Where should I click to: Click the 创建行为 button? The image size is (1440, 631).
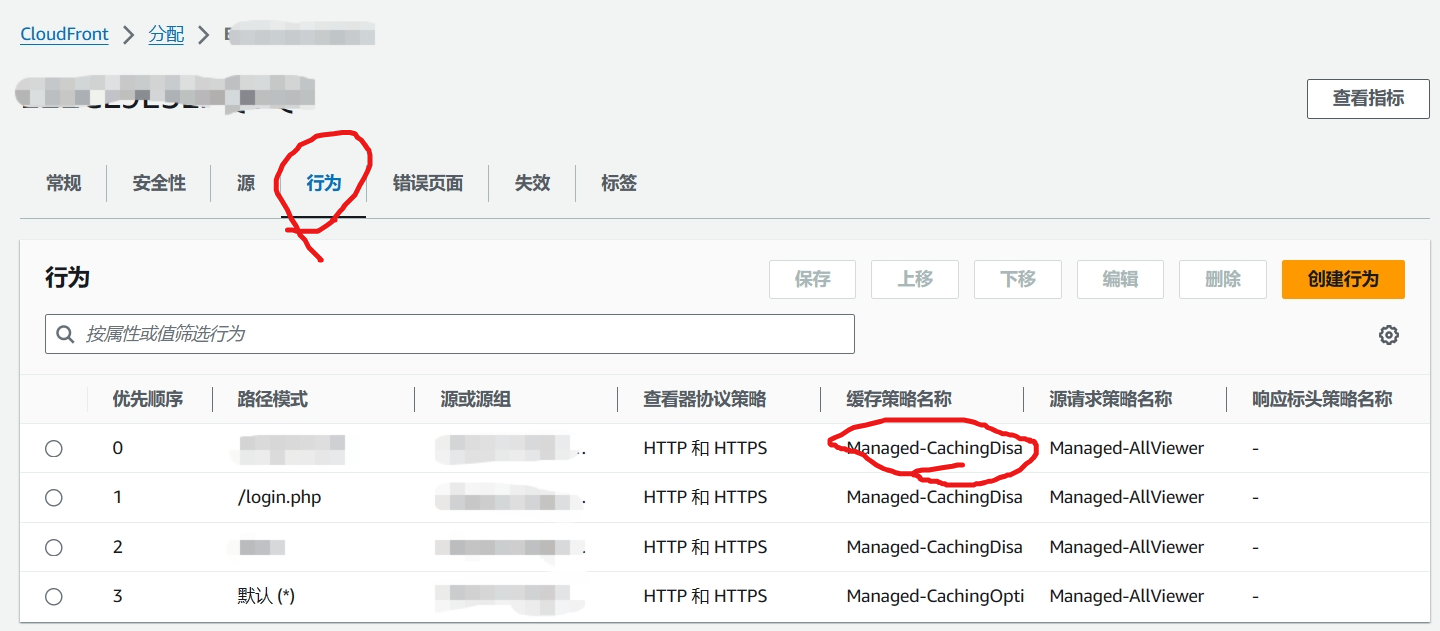coord(1343,279)
